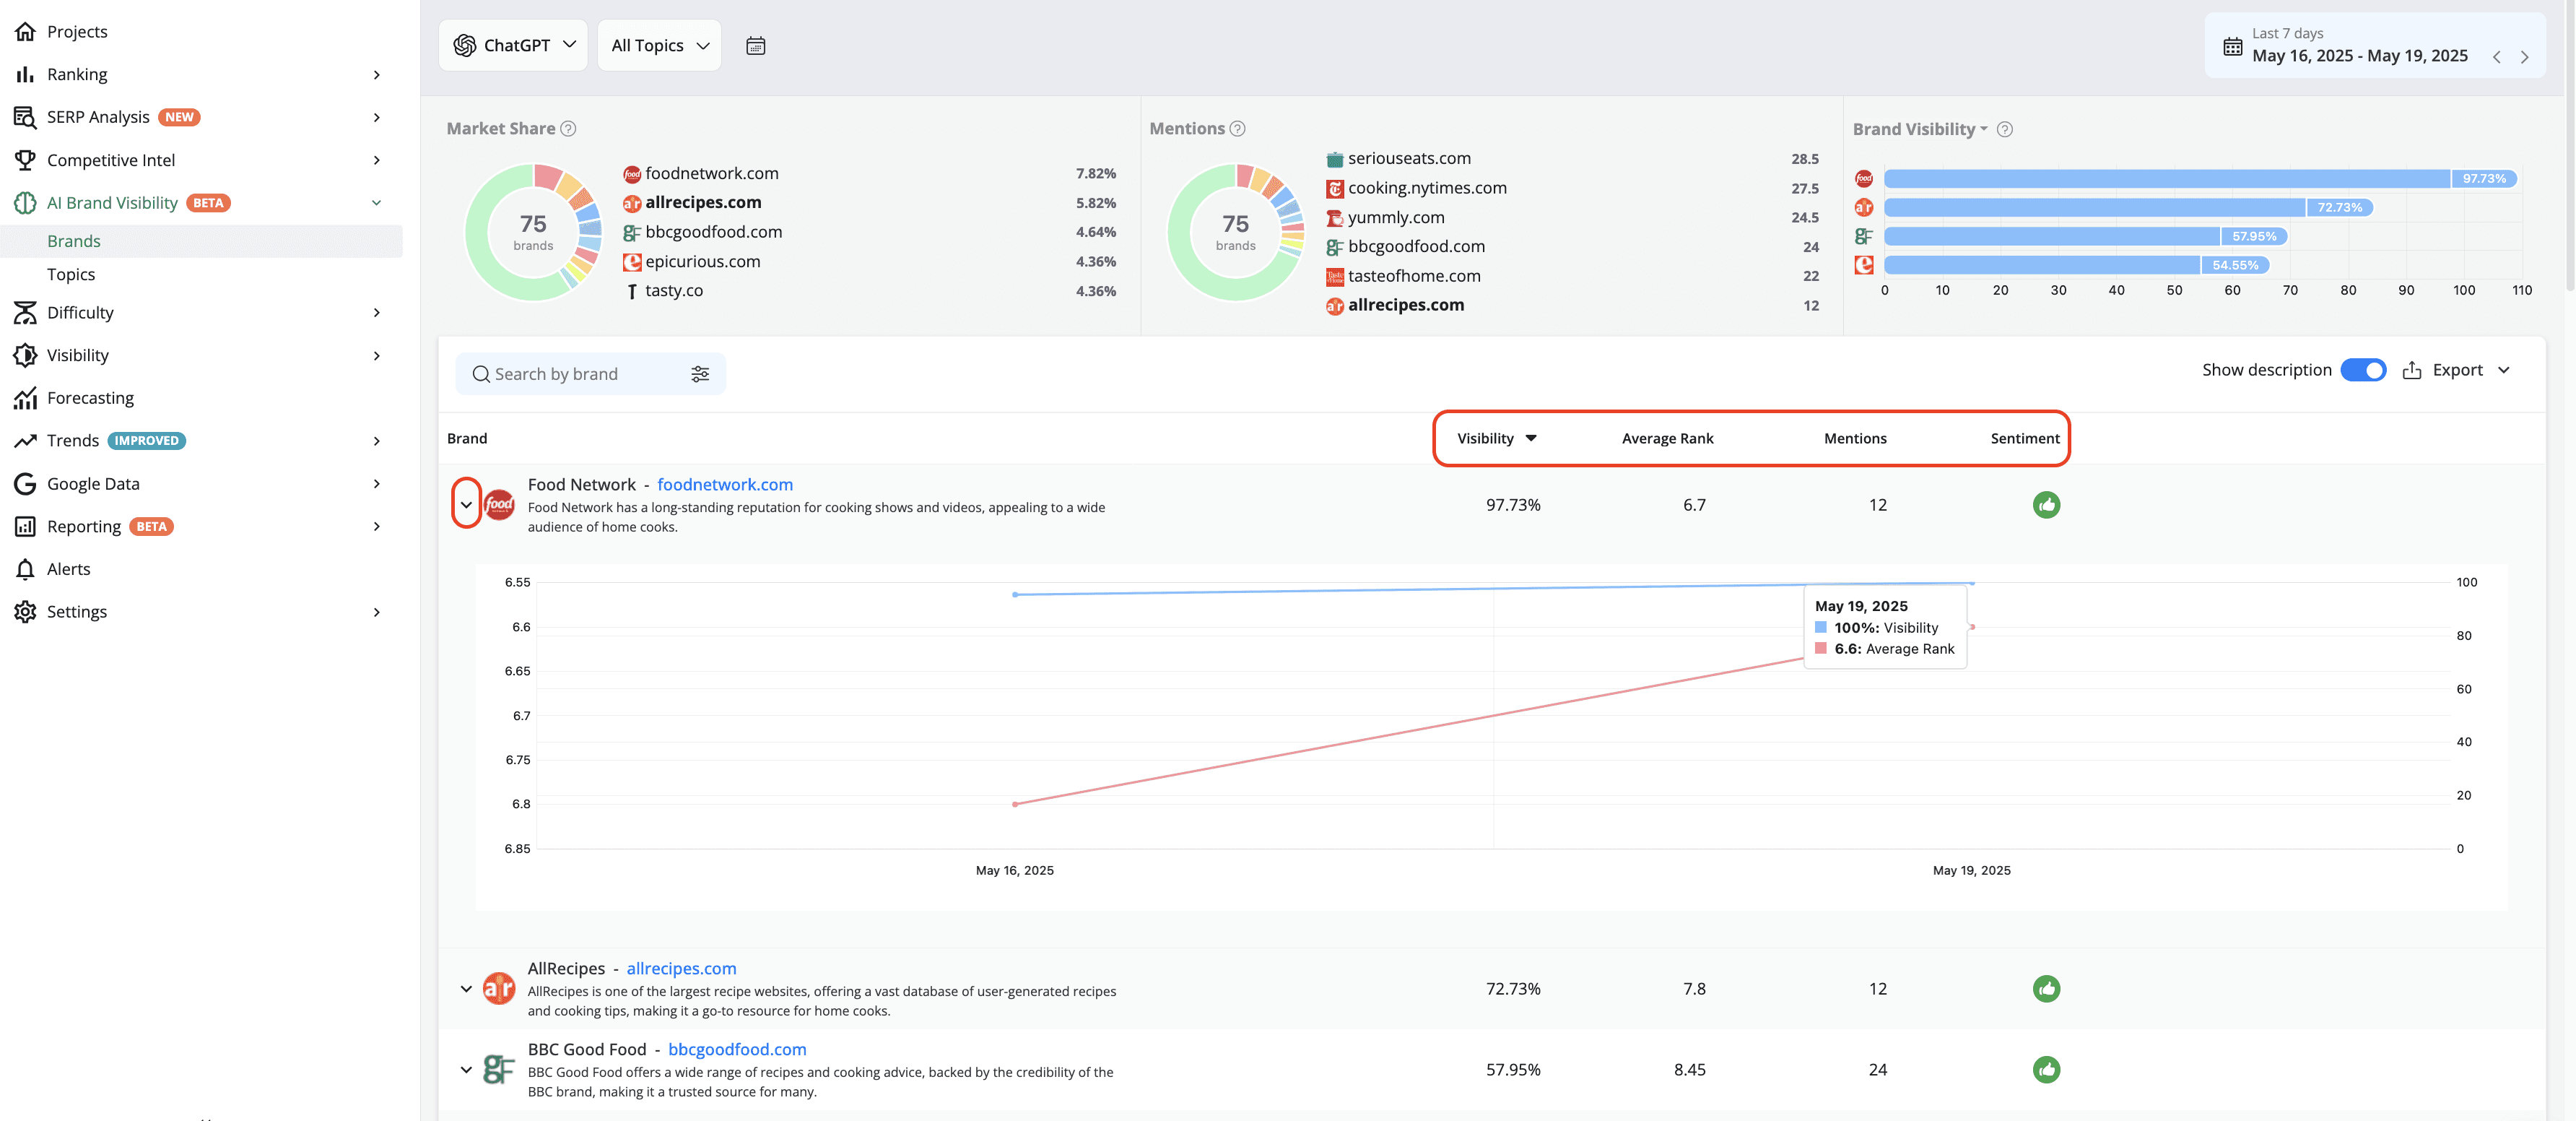Open the allrecipes.com link in table
The width and height of the screenshot is (2576, 1121).
coord(681,968)
